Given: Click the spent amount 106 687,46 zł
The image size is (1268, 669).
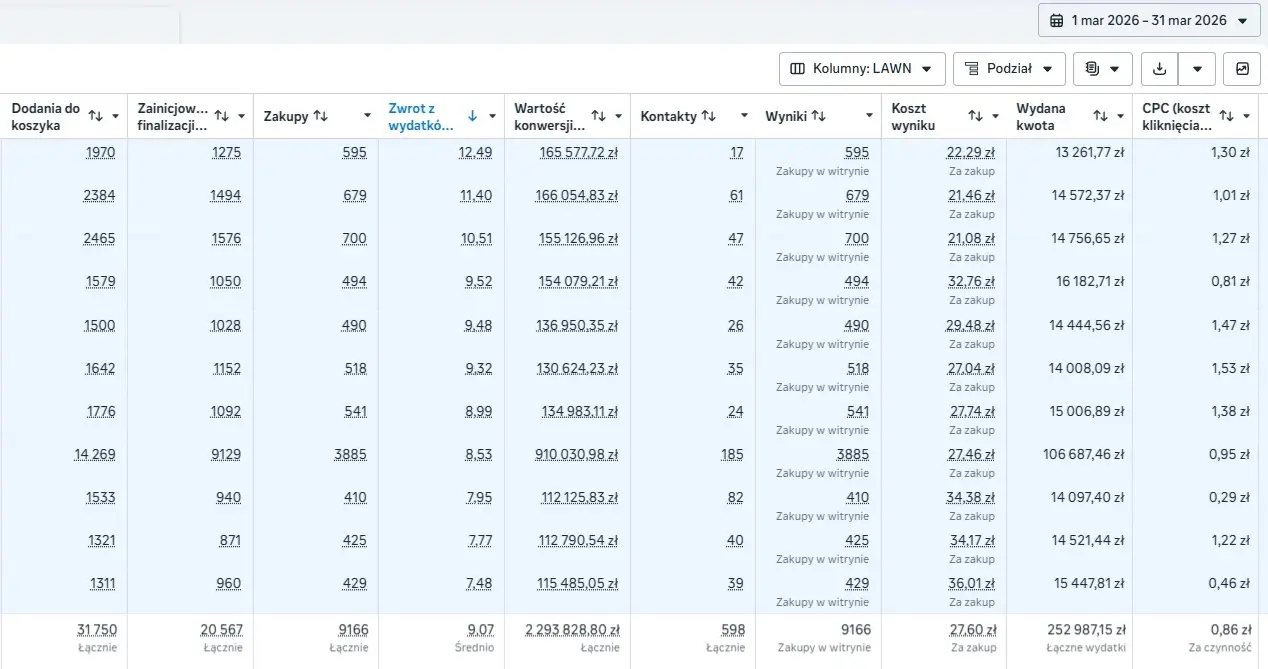Looking at the screenshot, I should pyautogui.click(x=1083, y=455).
